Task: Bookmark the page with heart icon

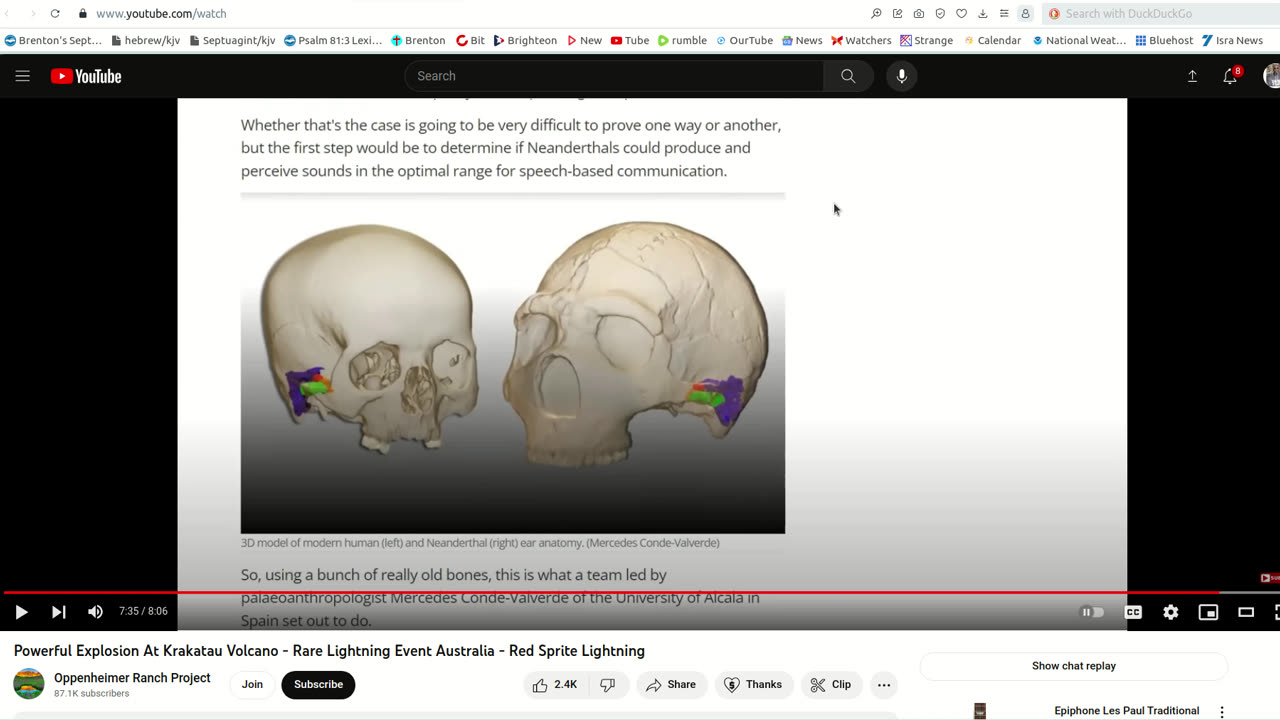Action: click(961, 14)
